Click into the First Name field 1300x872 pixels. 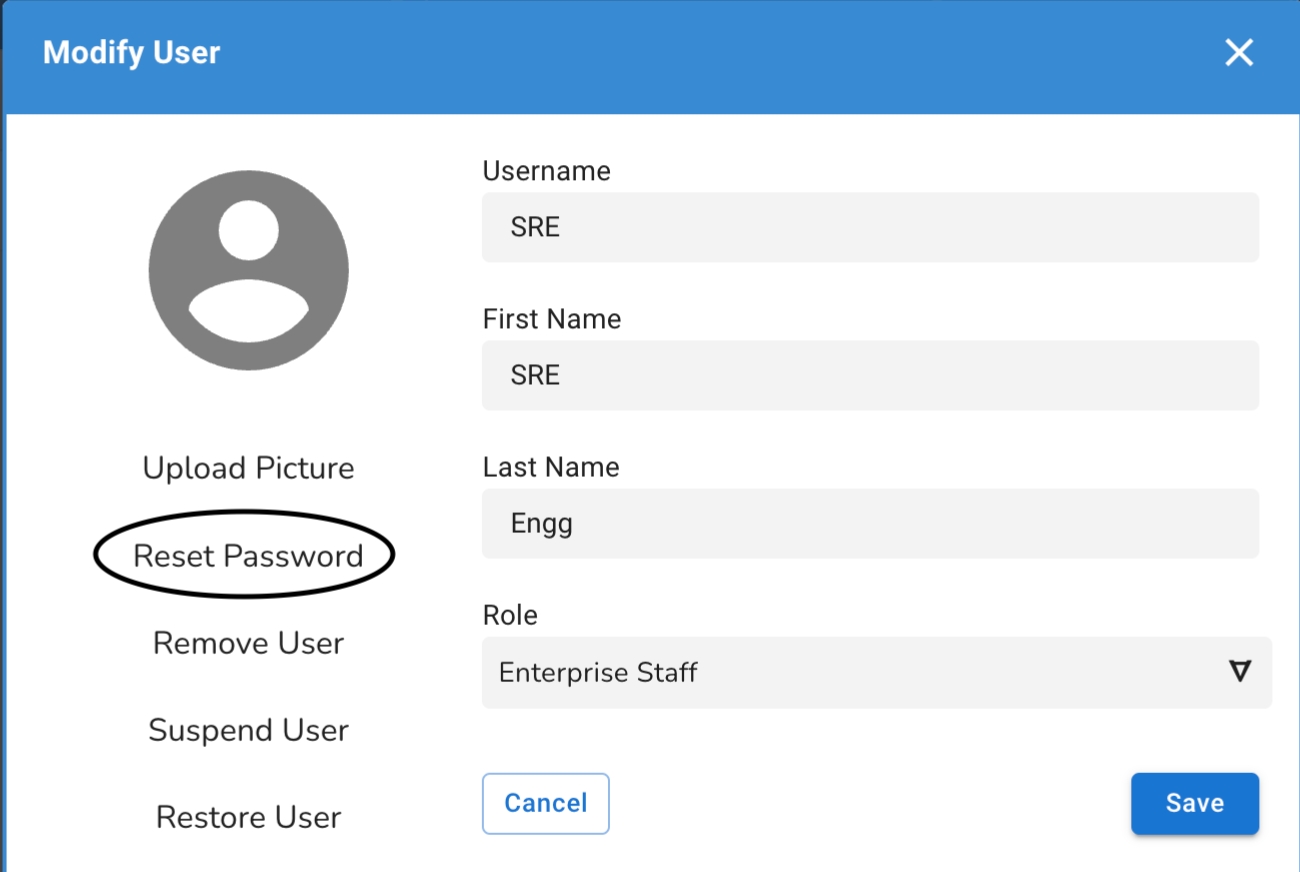(x=870, y=375)
